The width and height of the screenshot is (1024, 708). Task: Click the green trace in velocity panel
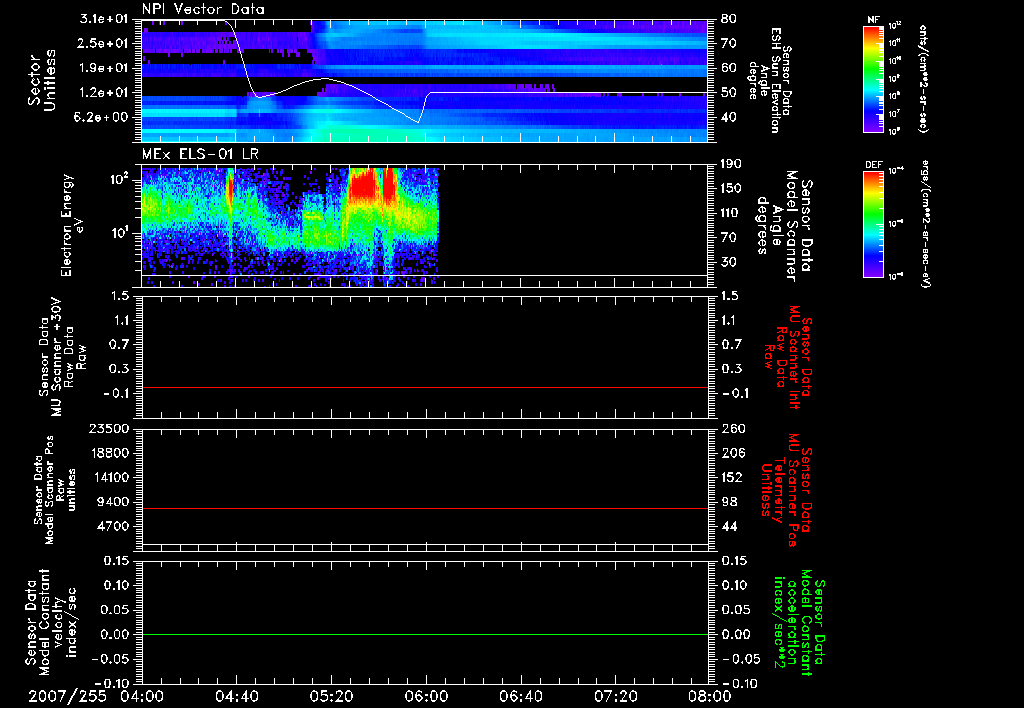click(425, 634)
